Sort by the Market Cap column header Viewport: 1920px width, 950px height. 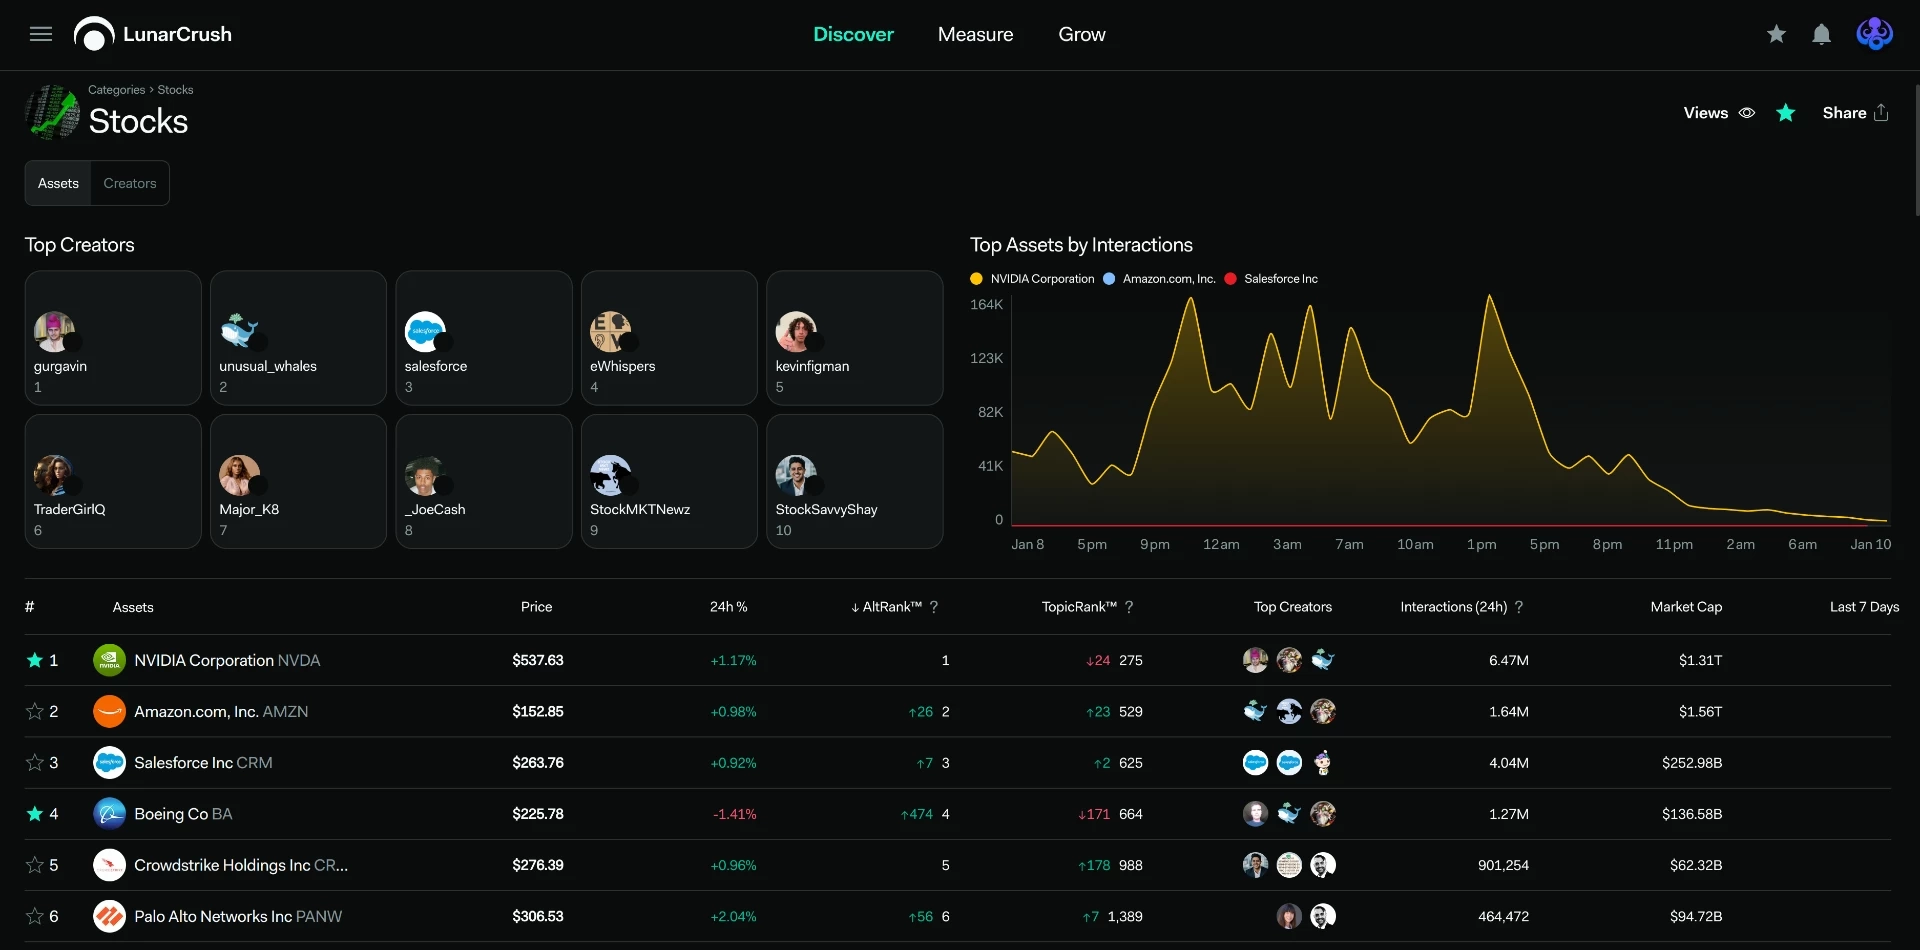(1686, 607)
